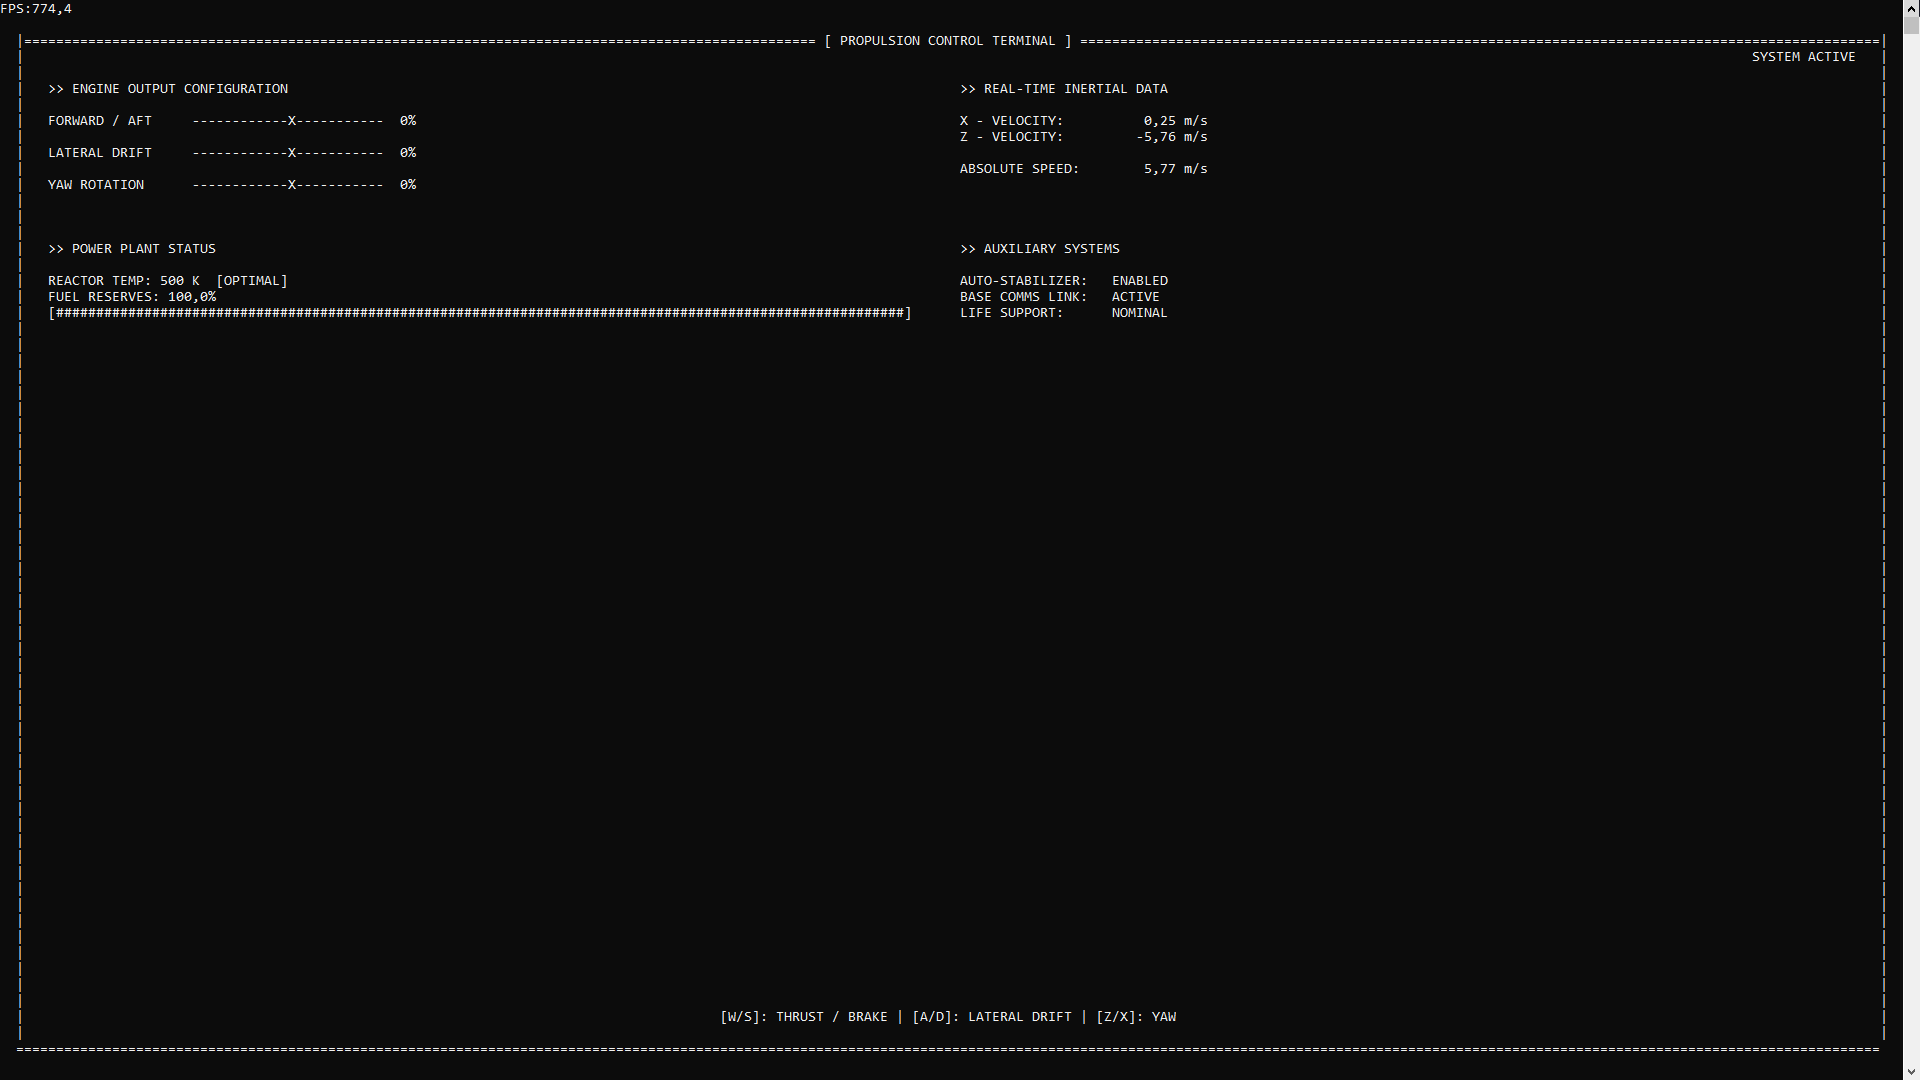Click the Lateral Drift slider X marker
The image size is (1920, 1080).
pyautogui.click(x=292, y=153)
